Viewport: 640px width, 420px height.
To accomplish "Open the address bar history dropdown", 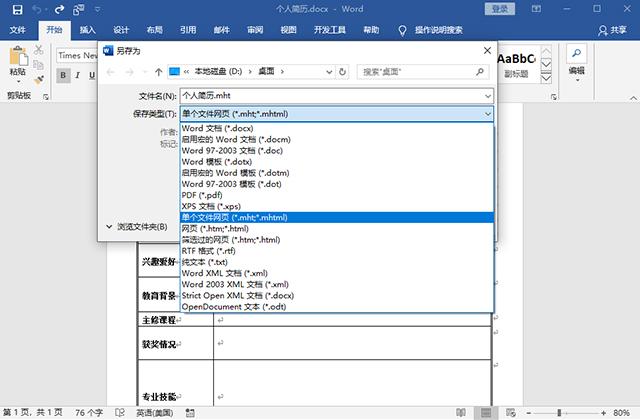I will point(329,72).
